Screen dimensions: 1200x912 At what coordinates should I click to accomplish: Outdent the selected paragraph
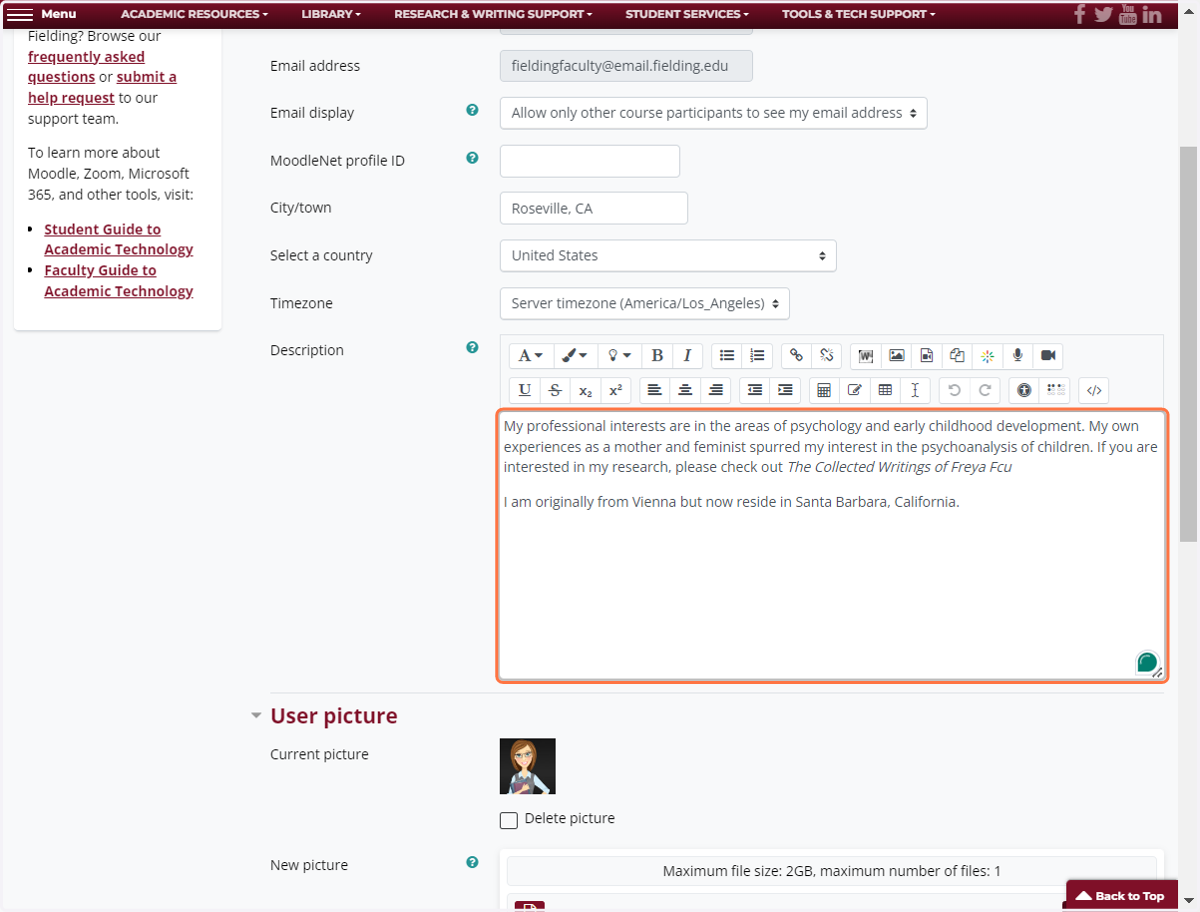pos(755,391)
